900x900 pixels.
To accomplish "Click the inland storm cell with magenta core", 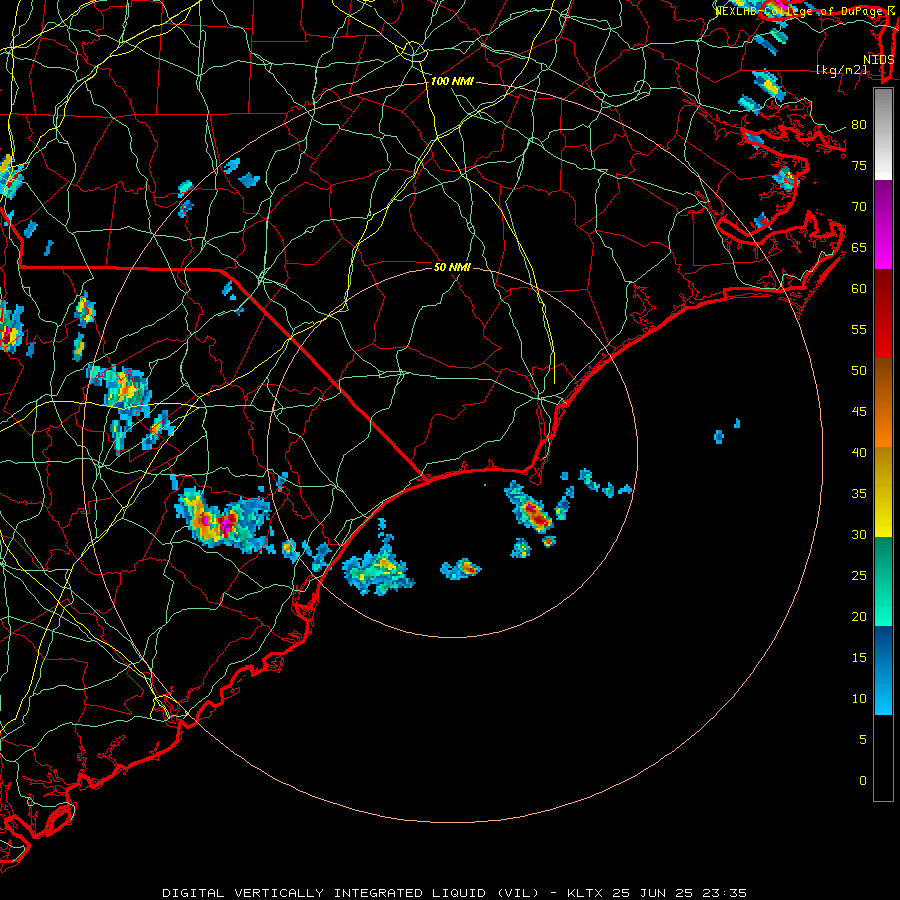I will pyautogui.click(x=225, y=521).
